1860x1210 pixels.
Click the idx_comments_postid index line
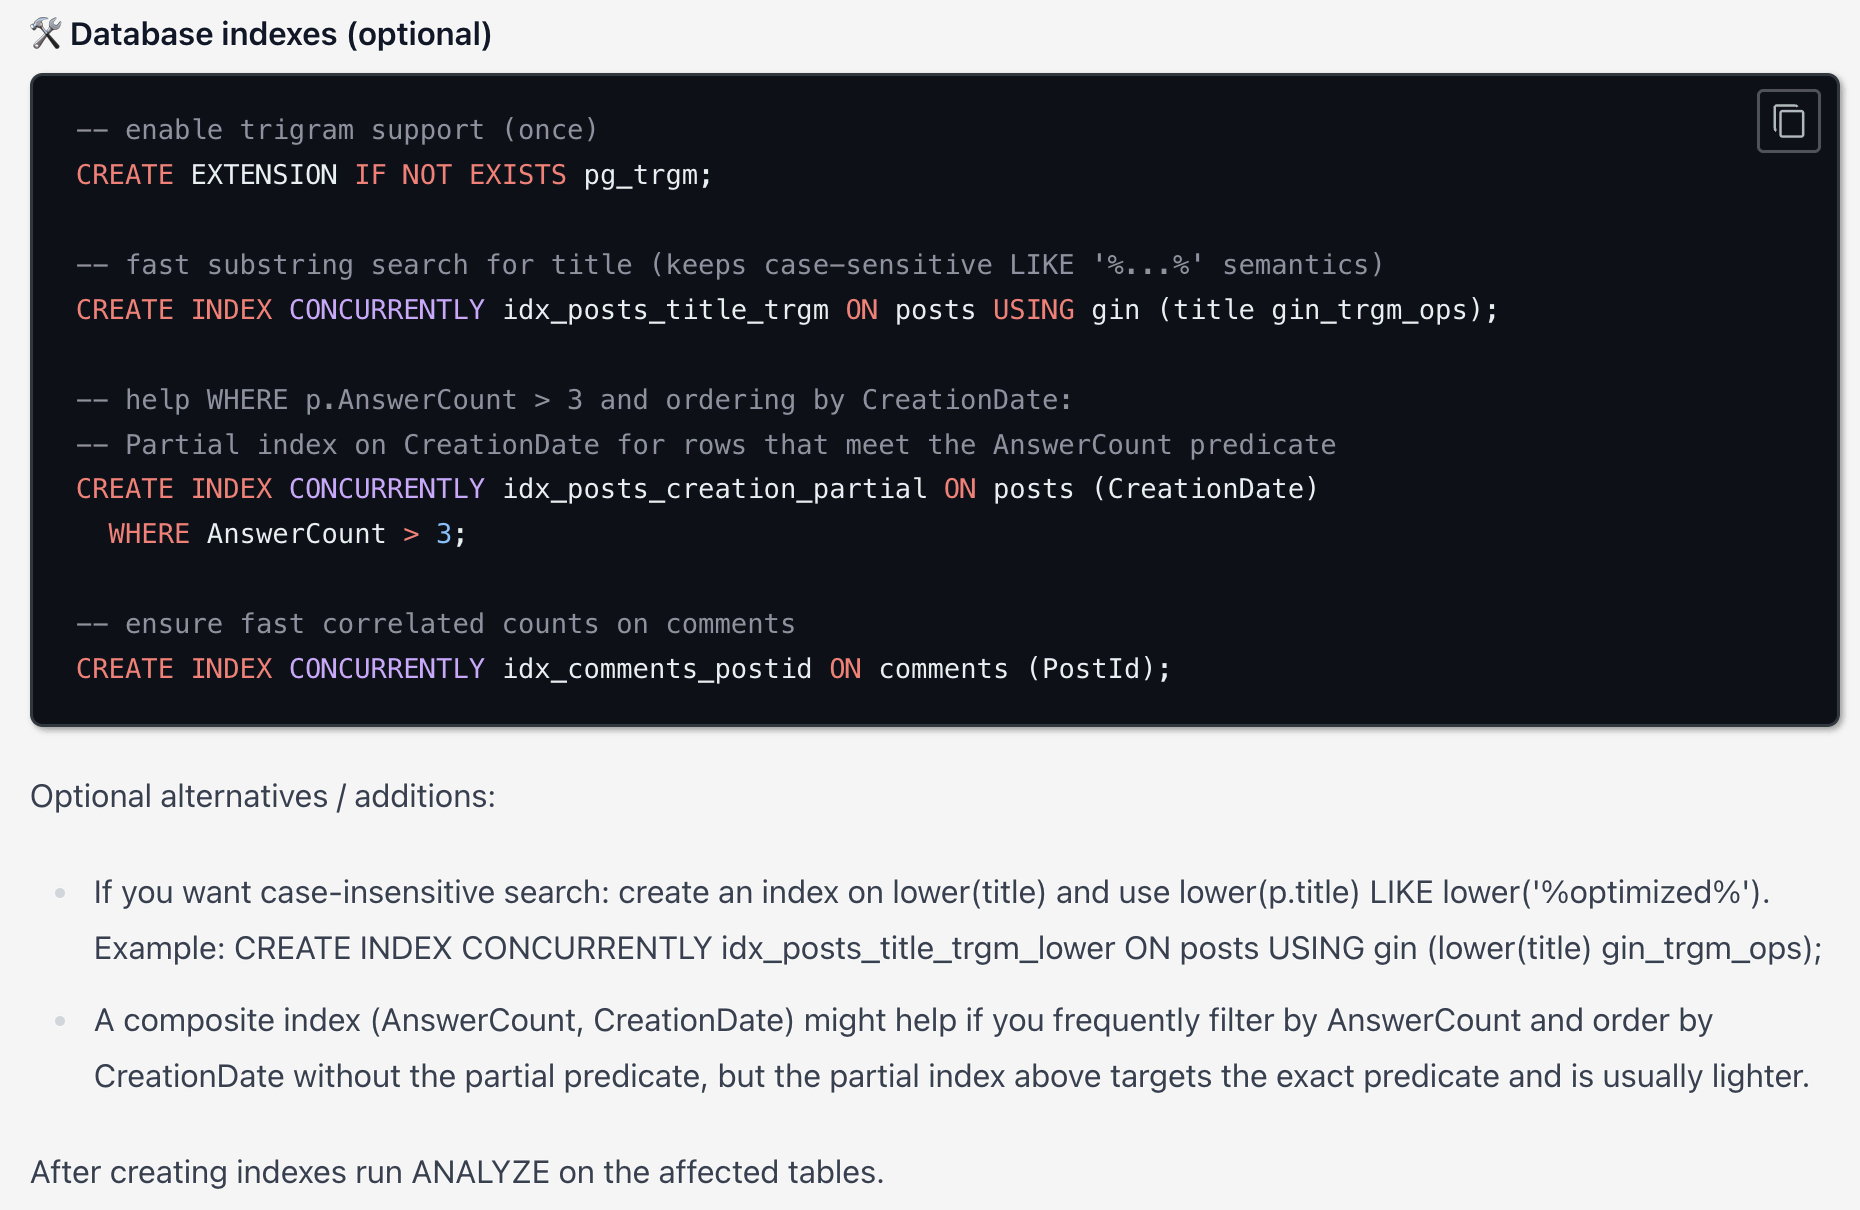(623, 668)
